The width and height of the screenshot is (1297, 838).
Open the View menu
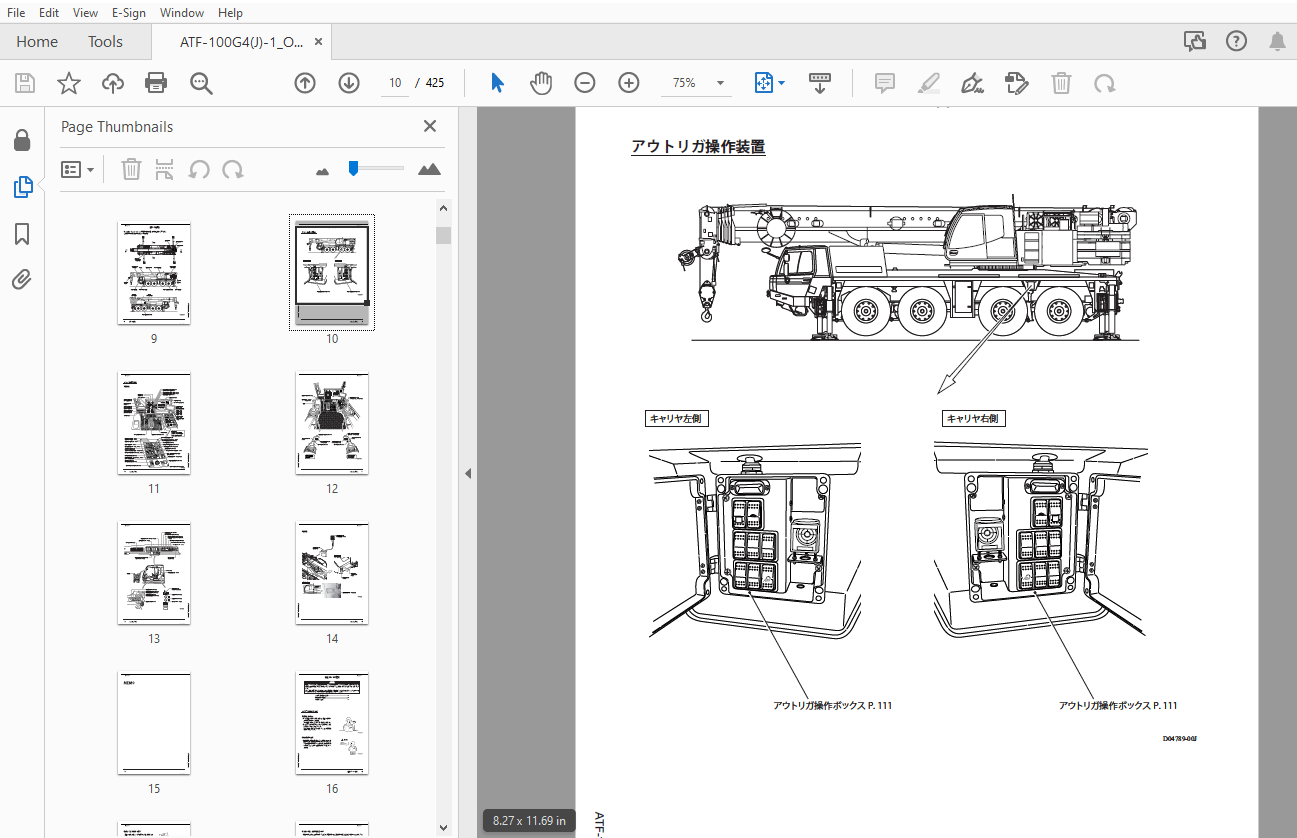tap(86, 13)
